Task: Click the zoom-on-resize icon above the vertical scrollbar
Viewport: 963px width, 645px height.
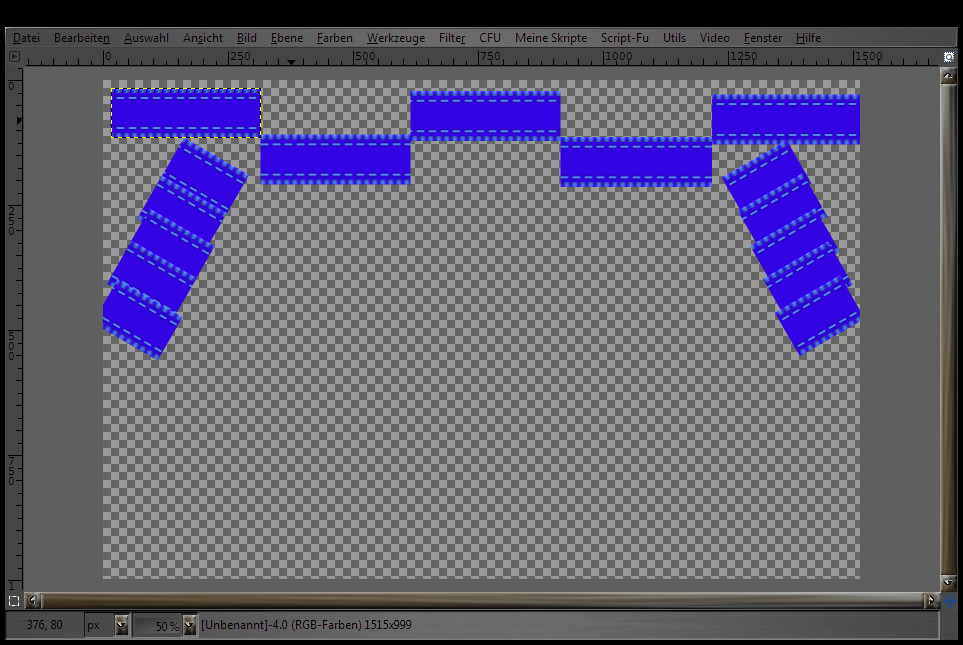Action: (948, 57)
